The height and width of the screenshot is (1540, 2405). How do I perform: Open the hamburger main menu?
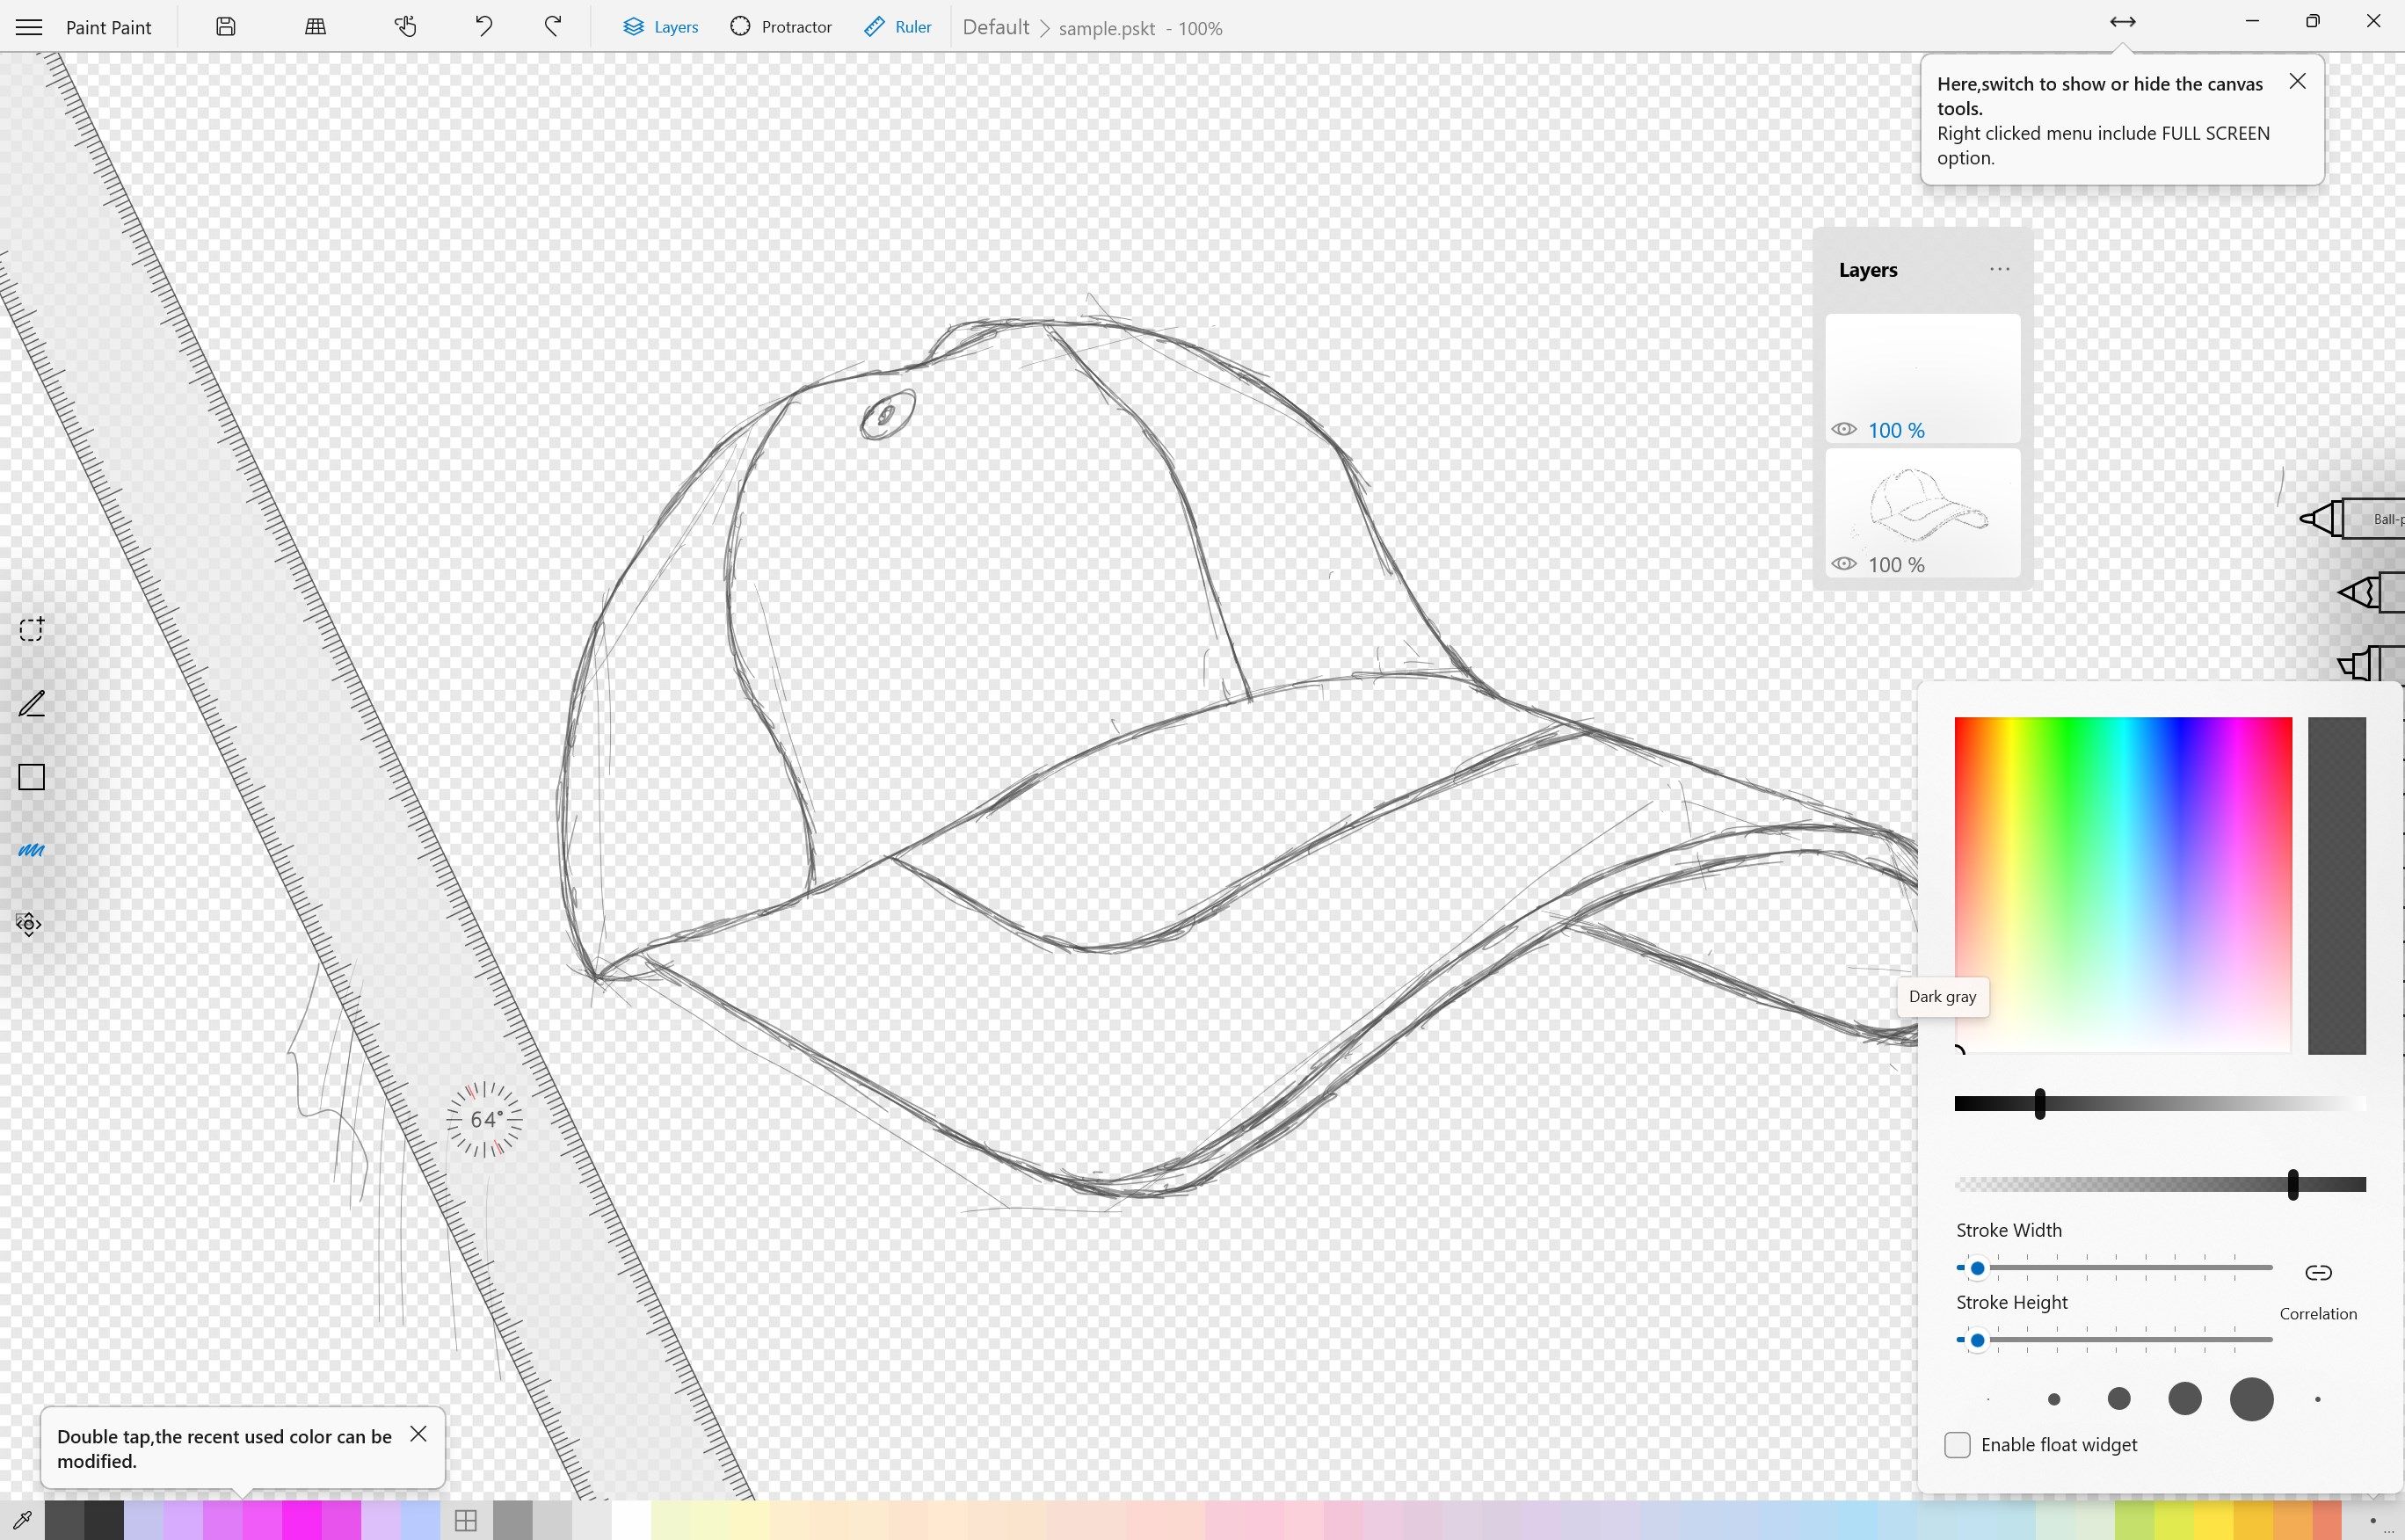(29, 27)
